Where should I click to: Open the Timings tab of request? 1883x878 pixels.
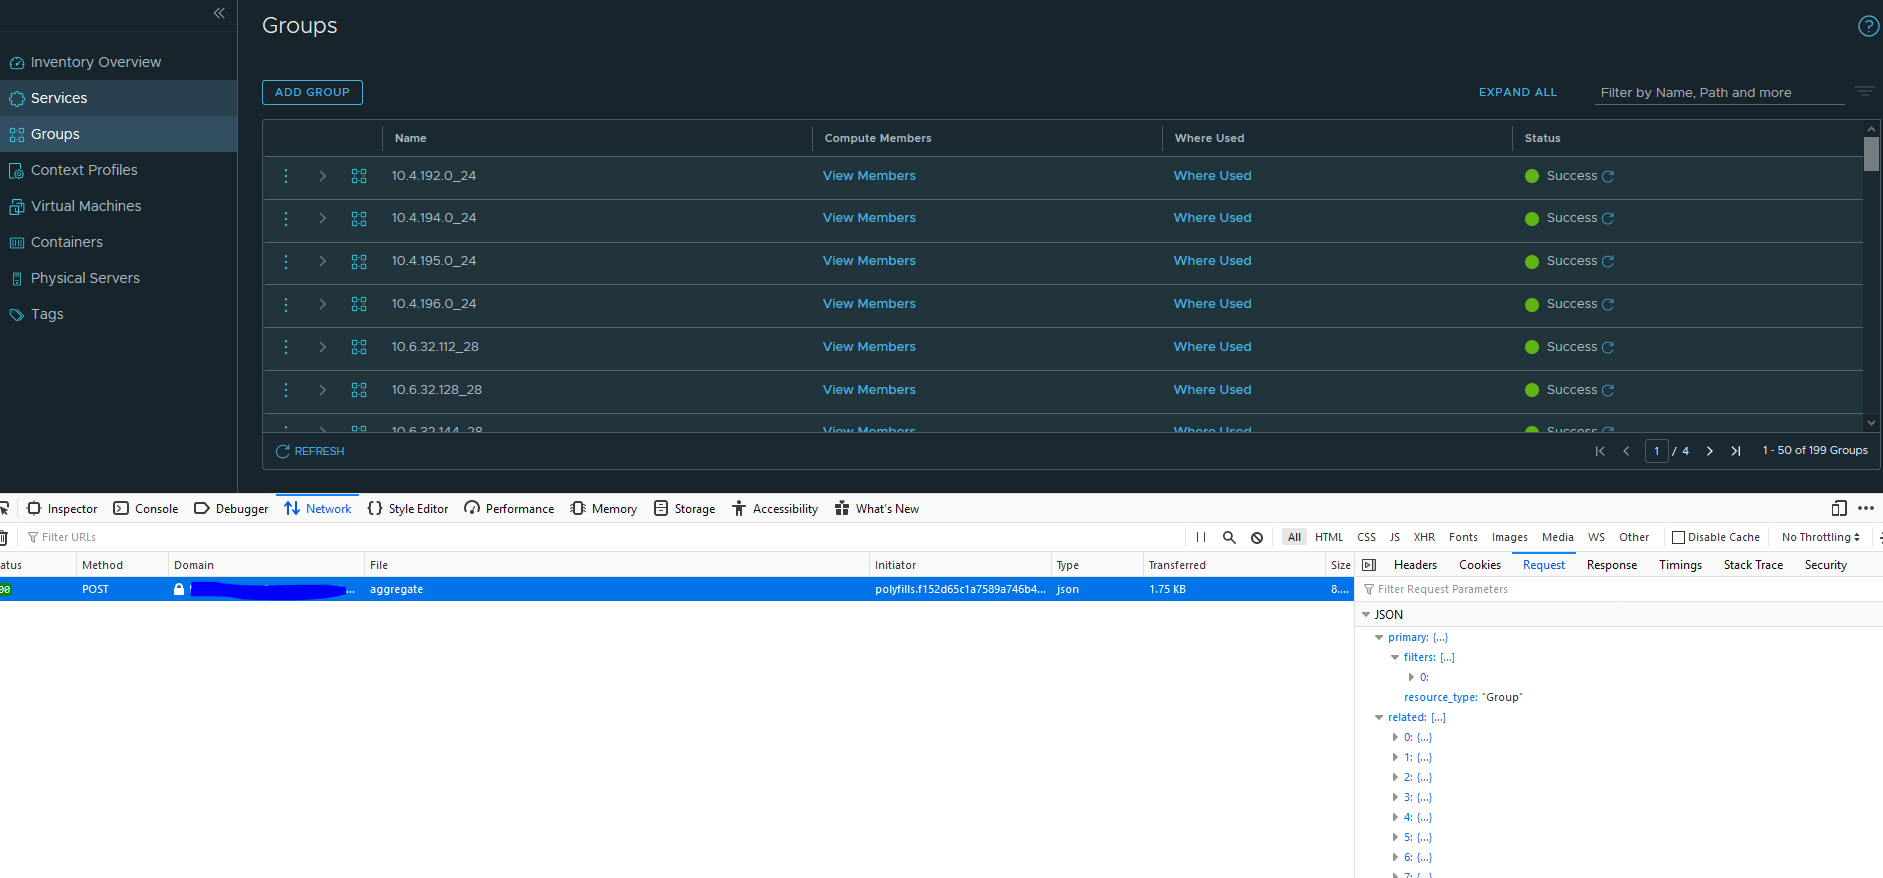[1680, 565]
